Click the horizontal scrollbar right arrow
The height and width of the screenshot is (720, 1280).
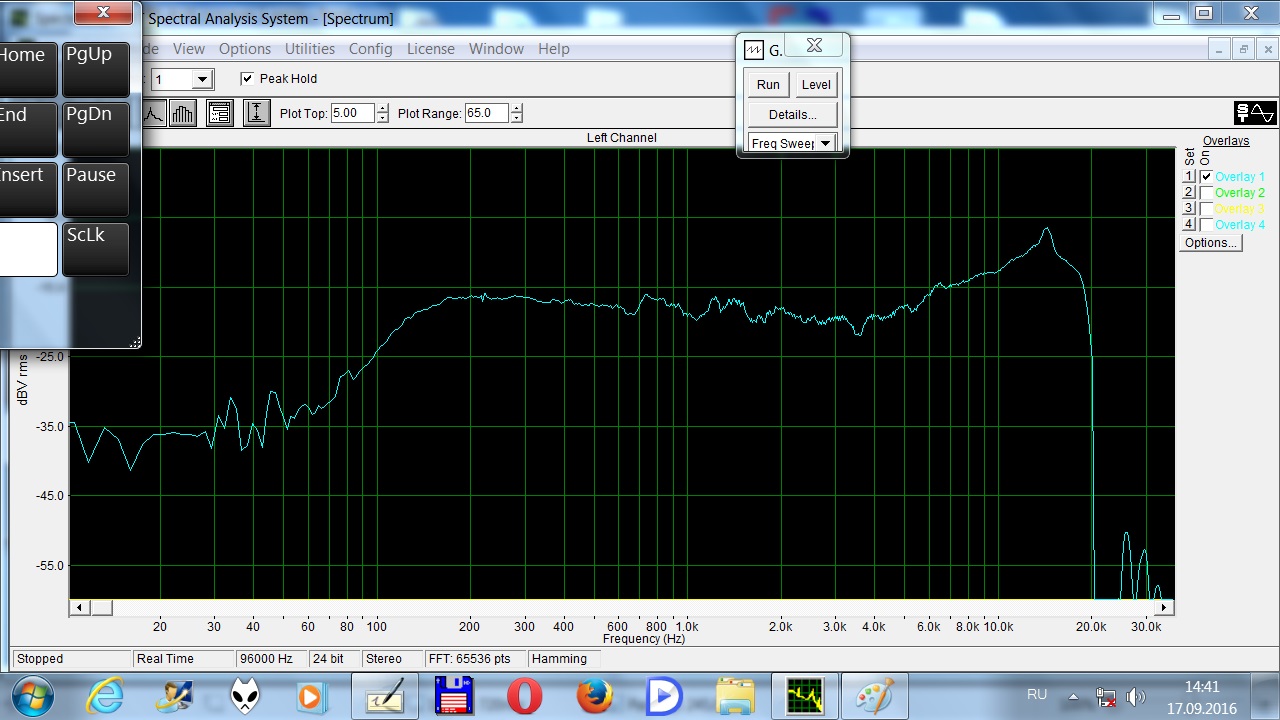[1164, 607]
